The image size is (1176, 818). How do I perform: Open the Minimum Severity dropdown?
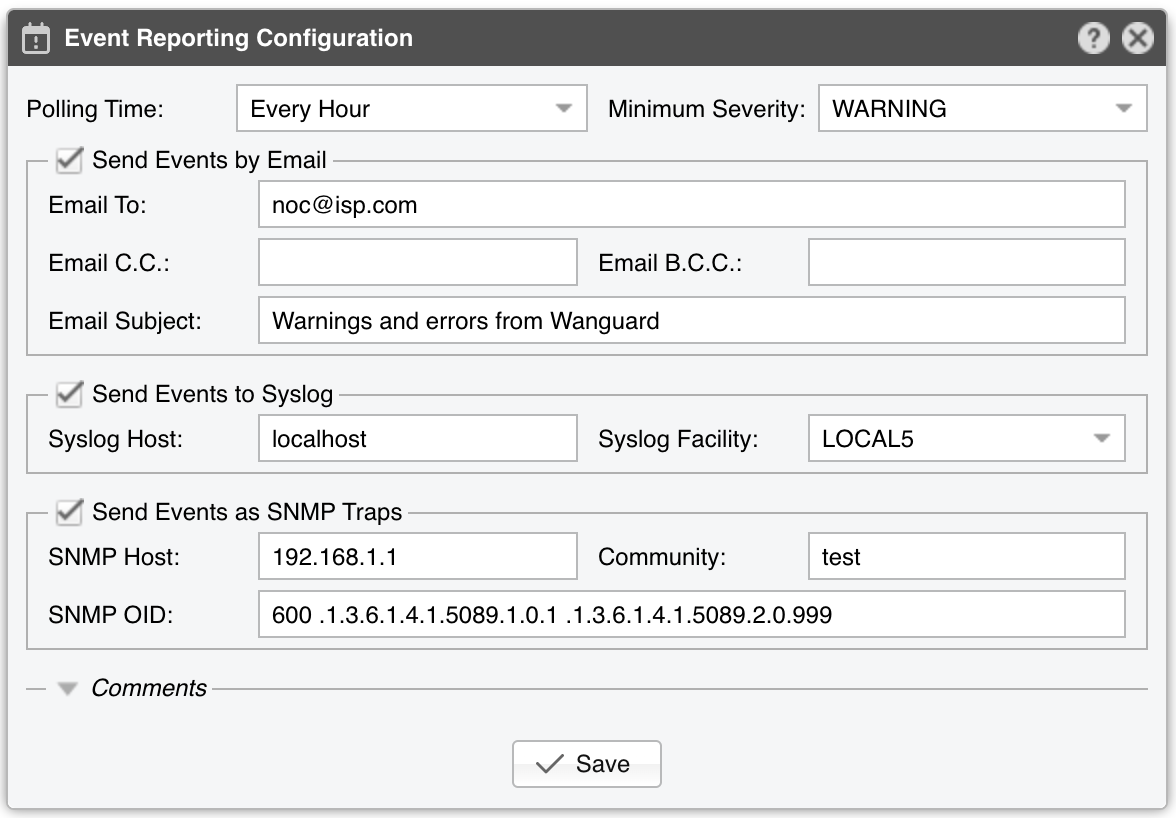pos(982,109)
